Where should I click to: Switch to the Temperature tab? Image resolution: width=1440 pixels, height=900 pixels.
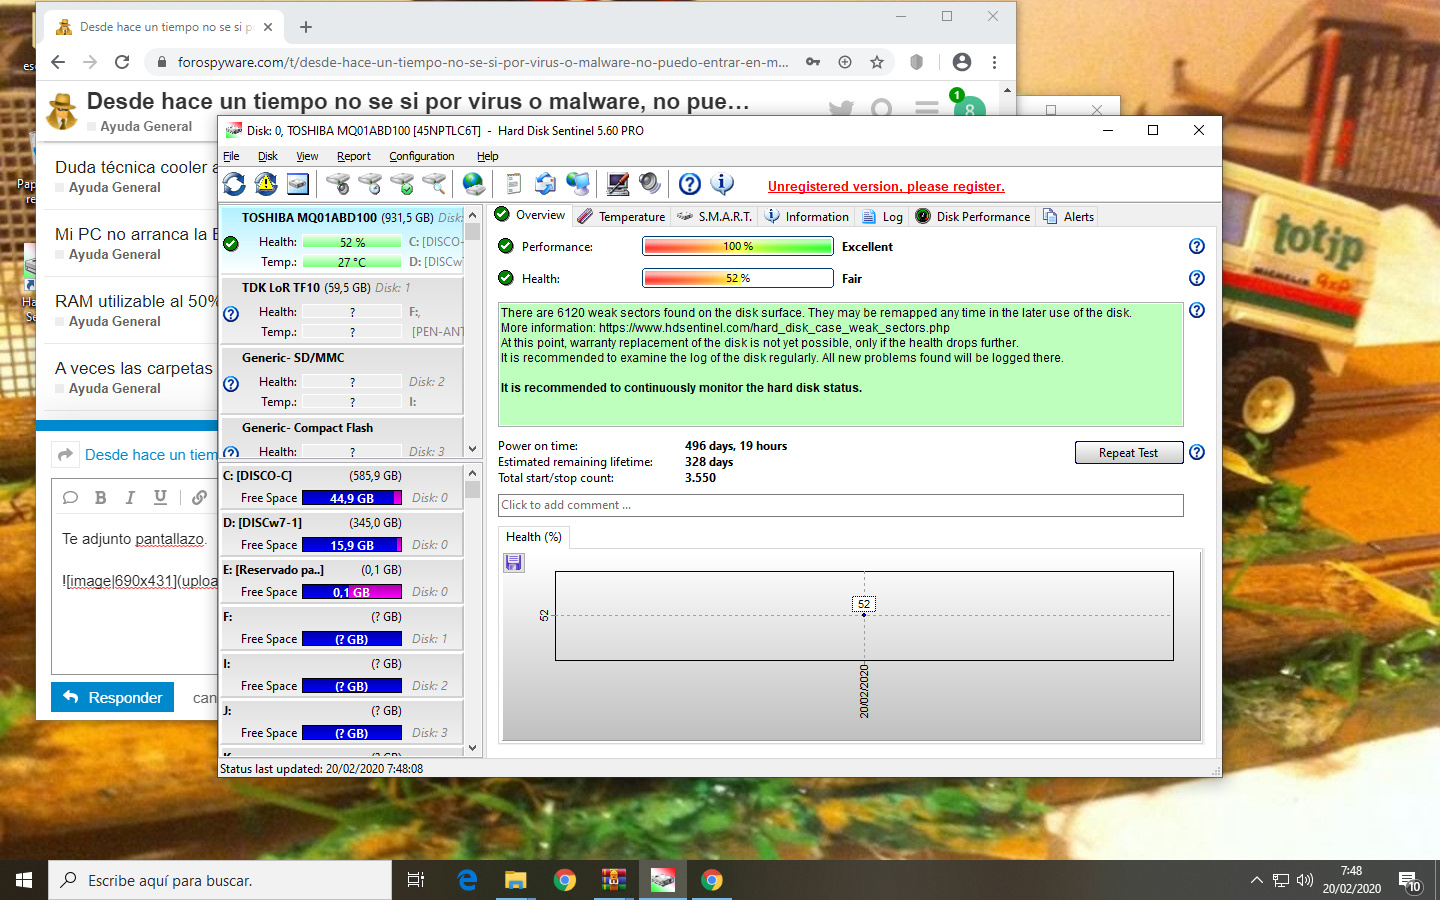tap(621, 216)
